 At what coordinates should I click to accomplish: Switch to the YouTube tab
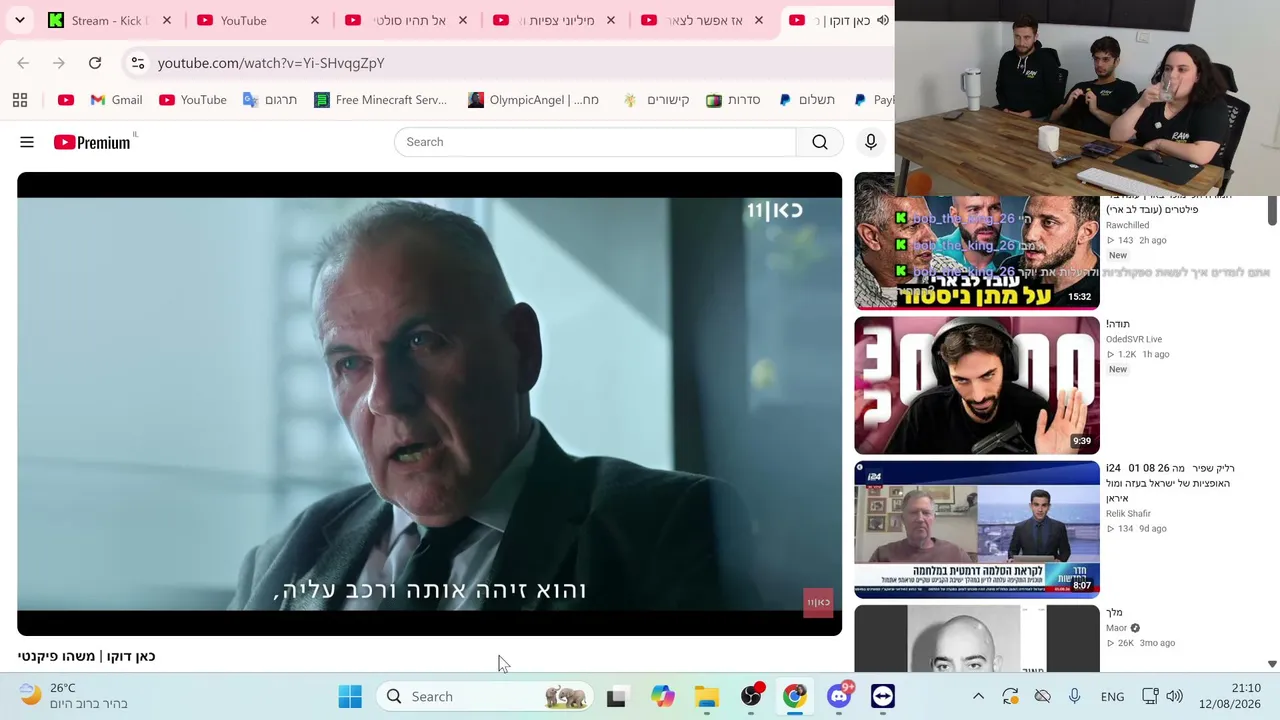tap(259, 20)
